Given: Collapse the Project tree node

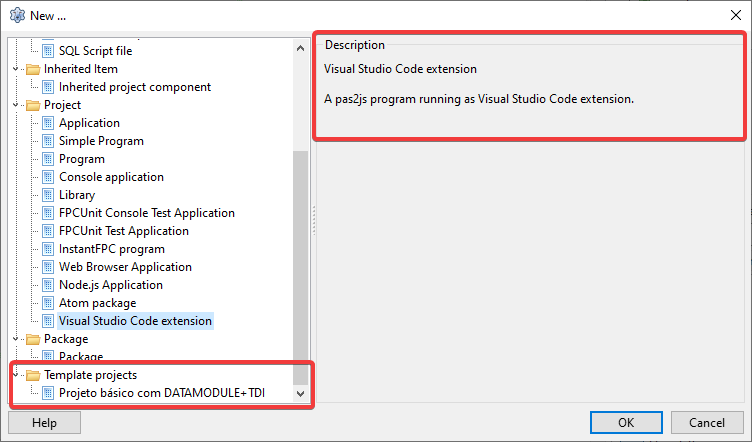Looking at the screenshot, I should [15, 105].
